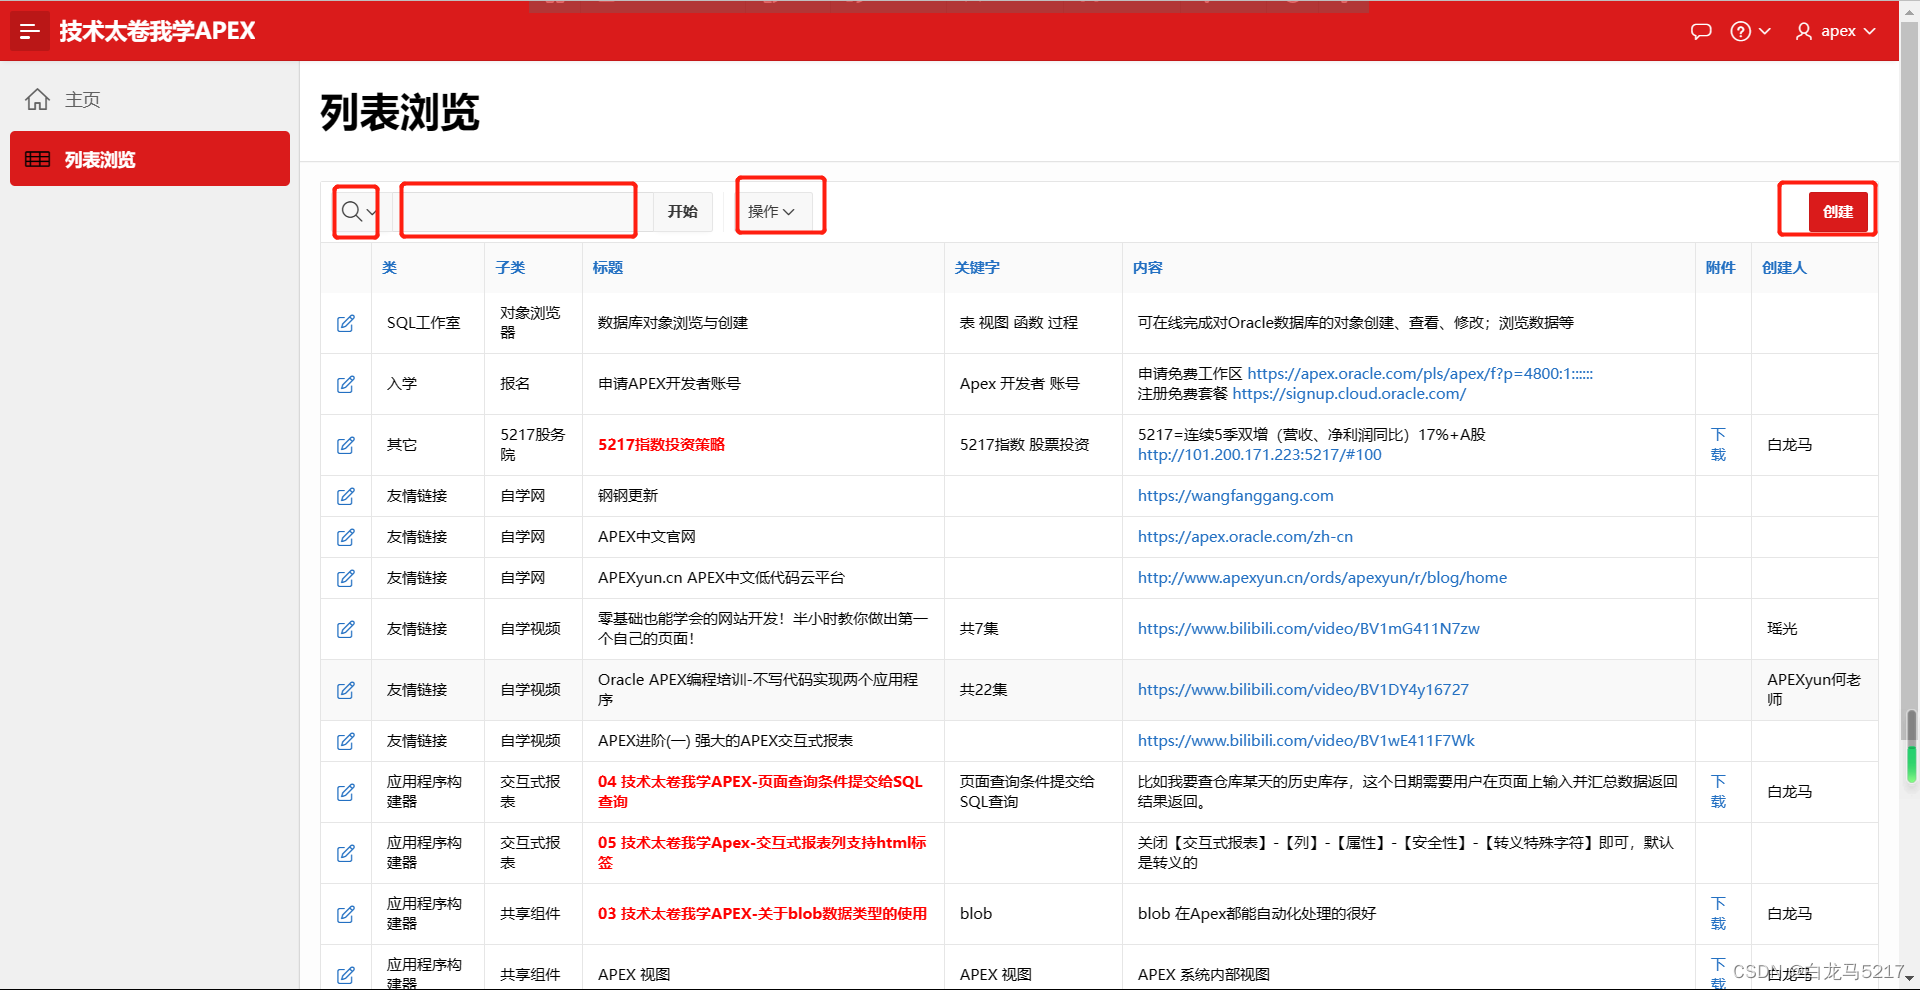
Task: Click title 数据库对象浏览与创建
Action: (673, 323)
